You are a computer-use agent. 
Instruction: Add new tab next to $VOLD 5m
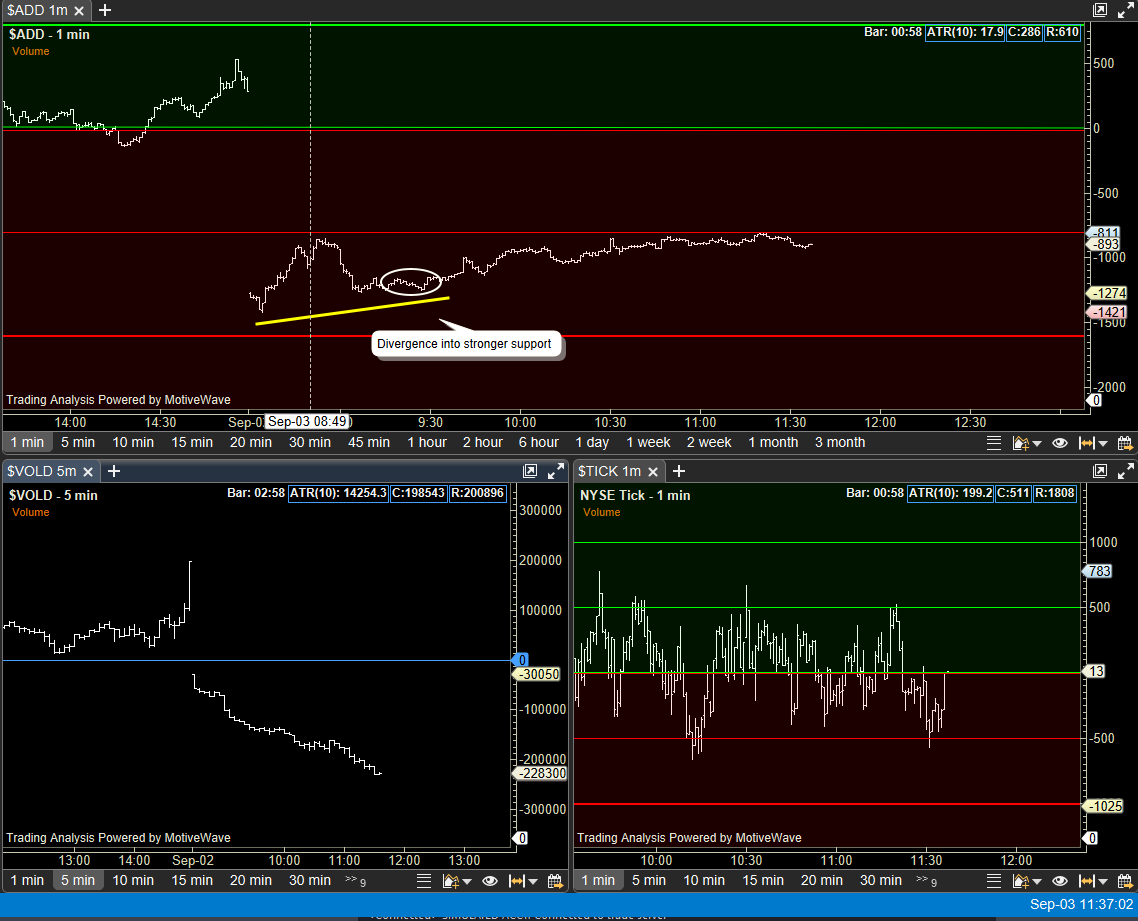tap(113, 471)
